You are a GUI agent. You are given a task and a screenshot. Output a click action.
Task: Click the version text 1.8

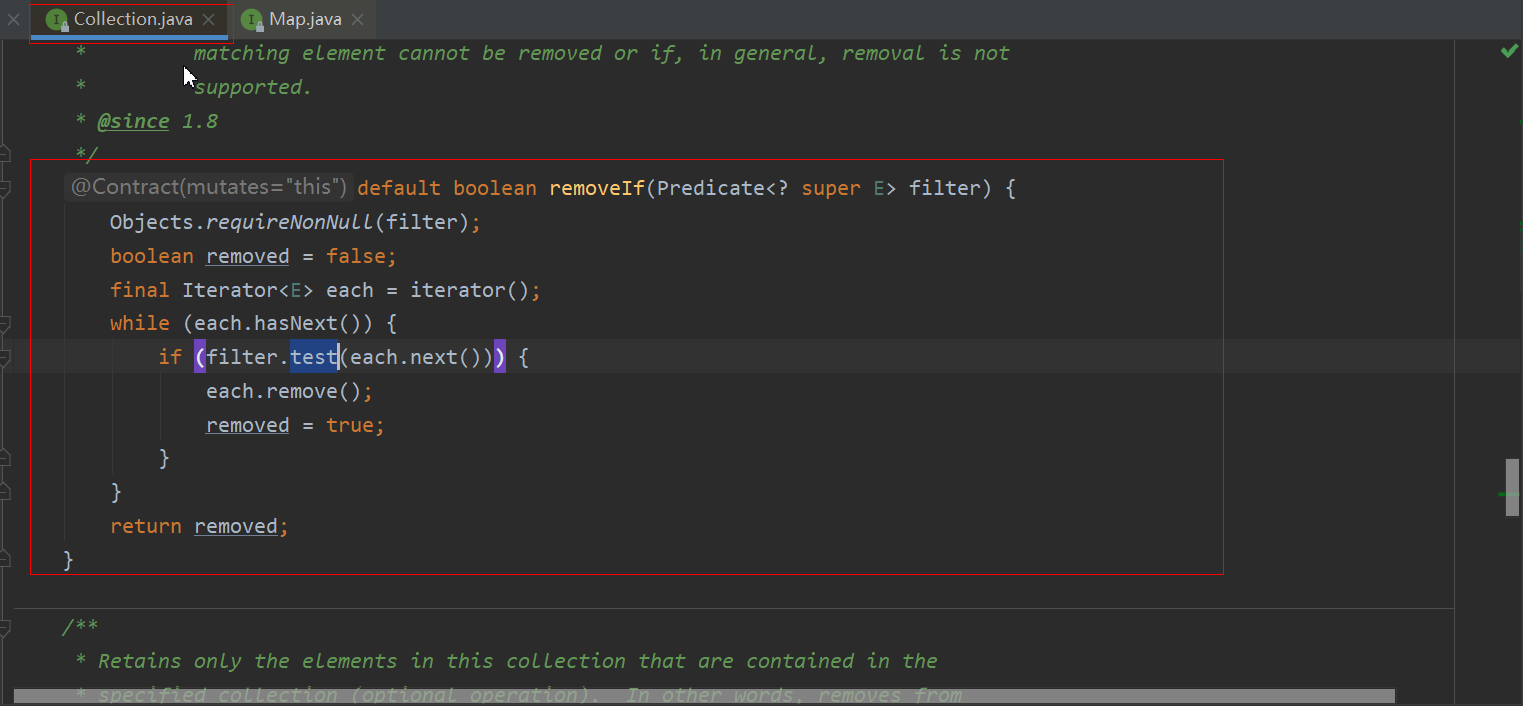200,121
